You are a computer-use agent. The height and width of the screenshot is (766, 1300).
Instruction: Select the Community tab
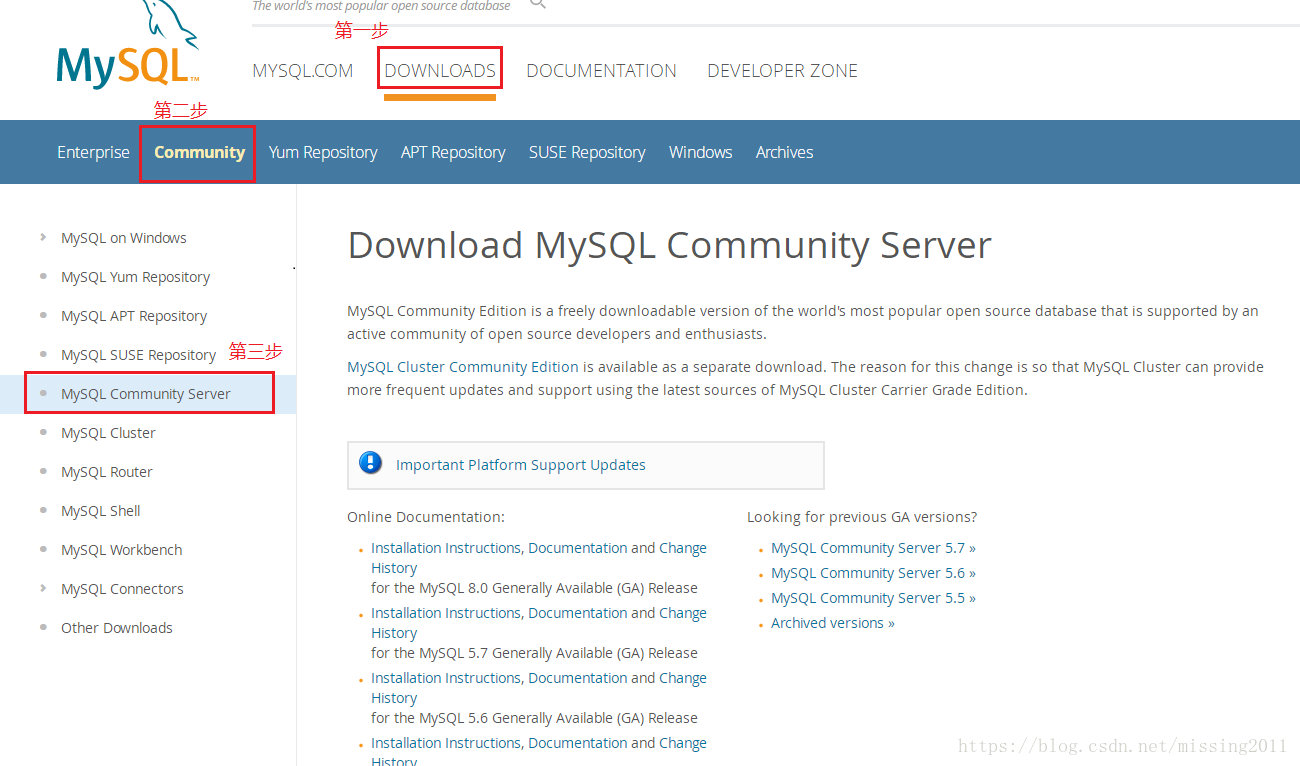[197, 152]
